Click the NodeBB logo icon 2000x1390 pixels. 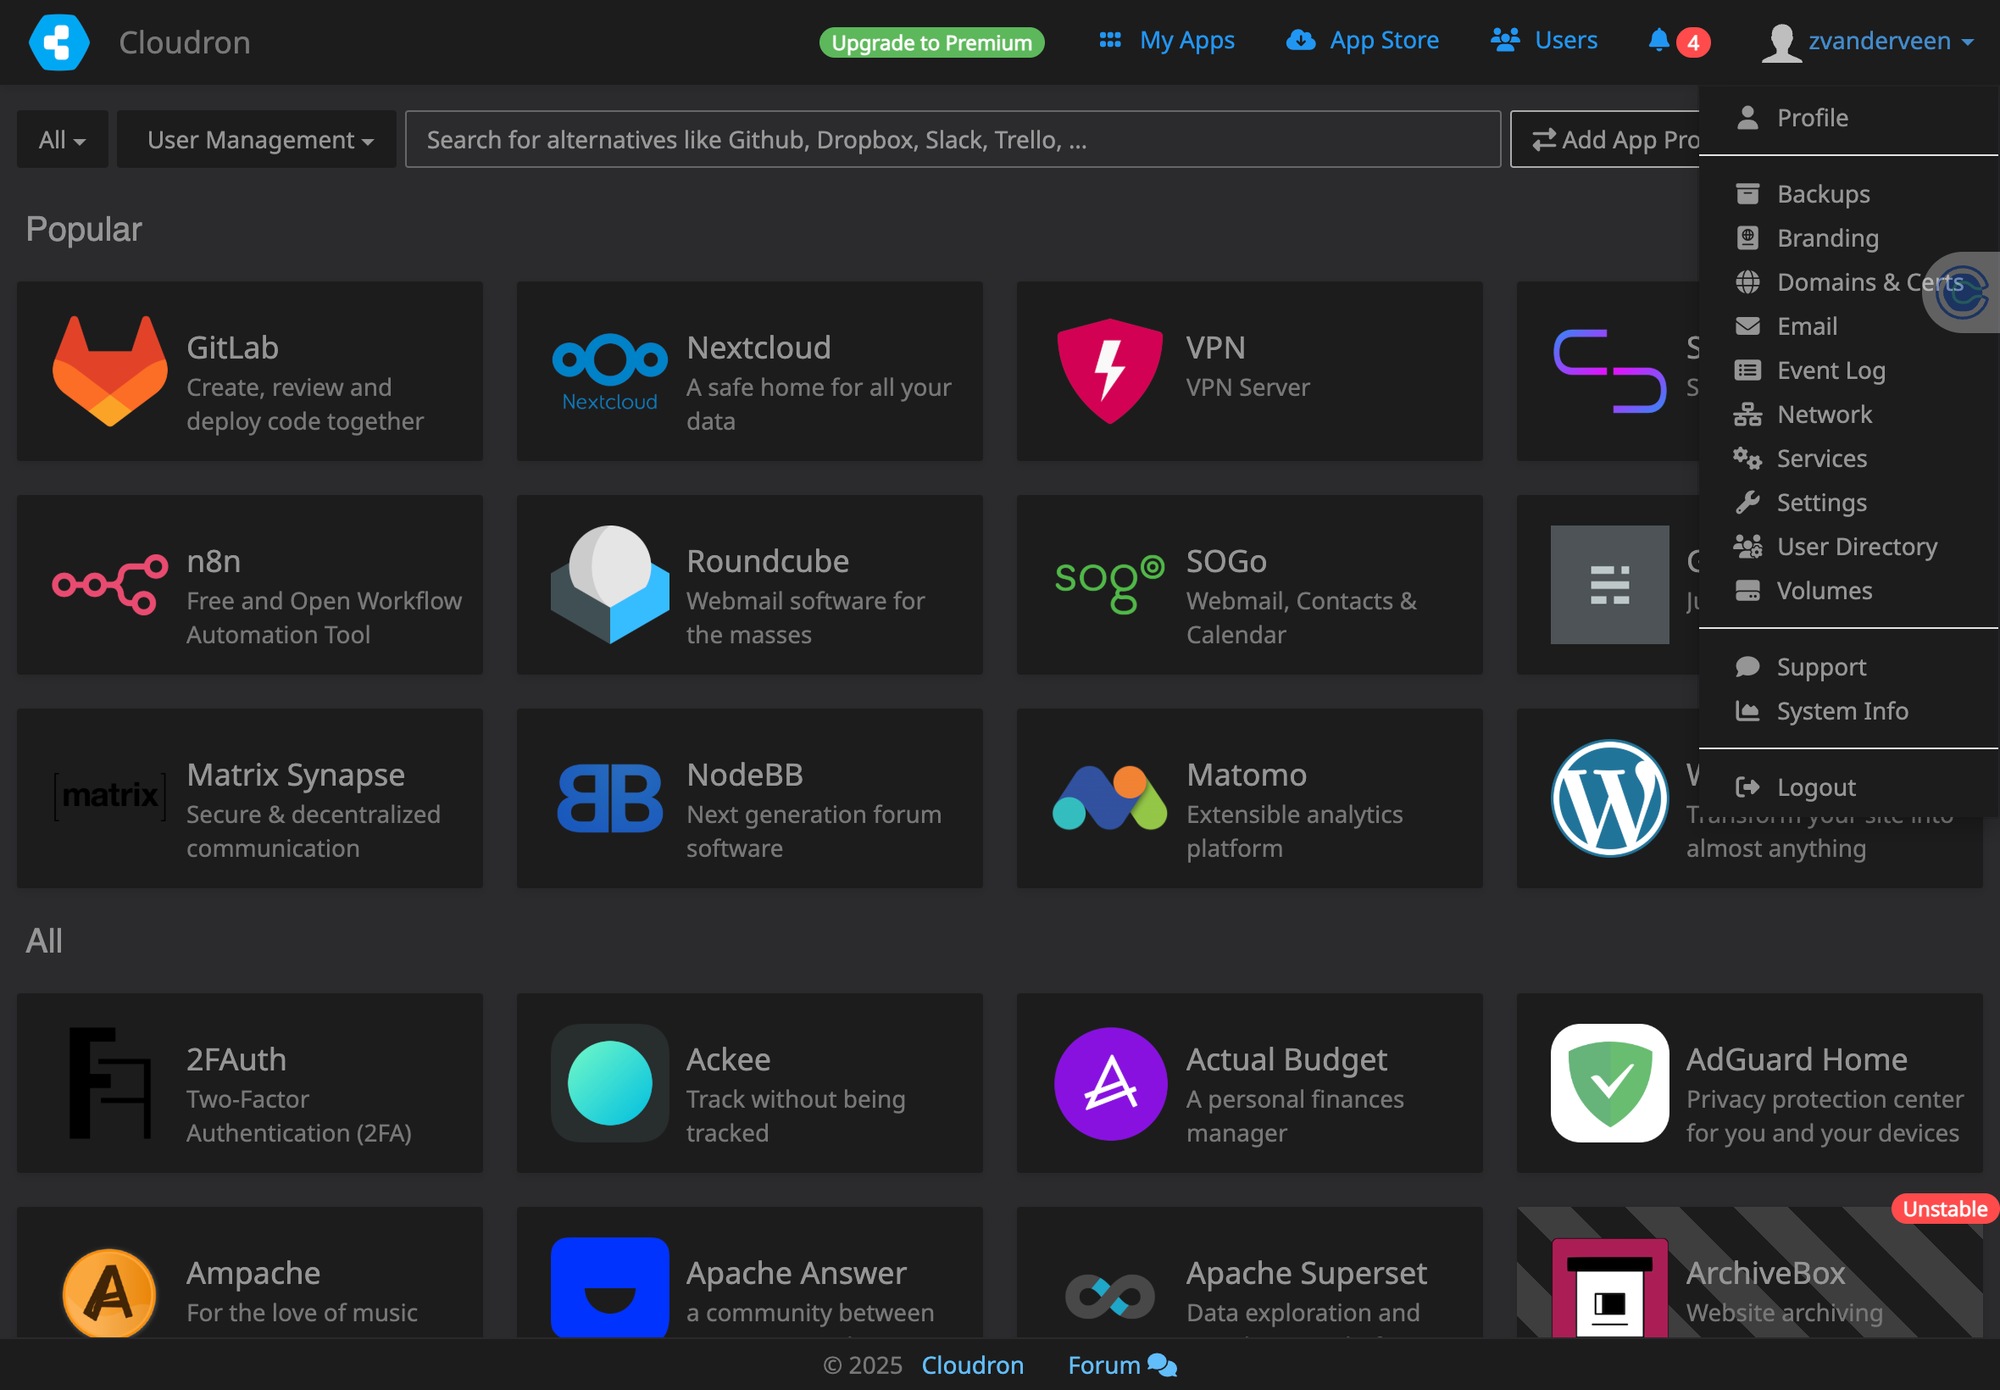click(x=609, y=798)
